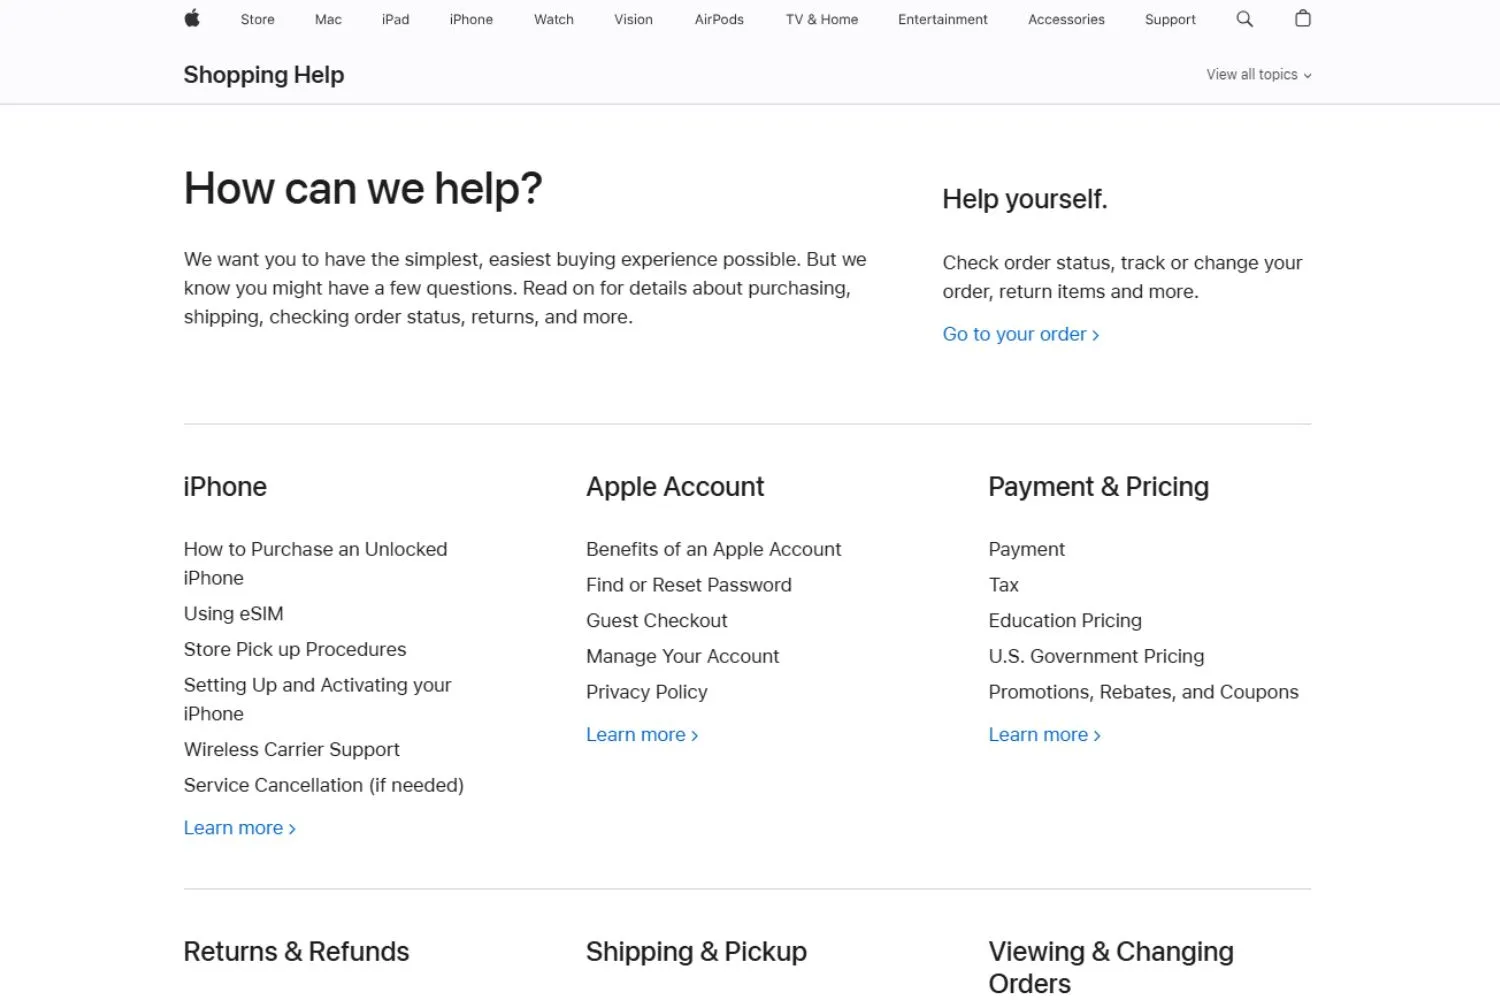This screenshot has height=1000, width=1500.
Task: Open the Privacy Policy link
Action: pos(647,692)
